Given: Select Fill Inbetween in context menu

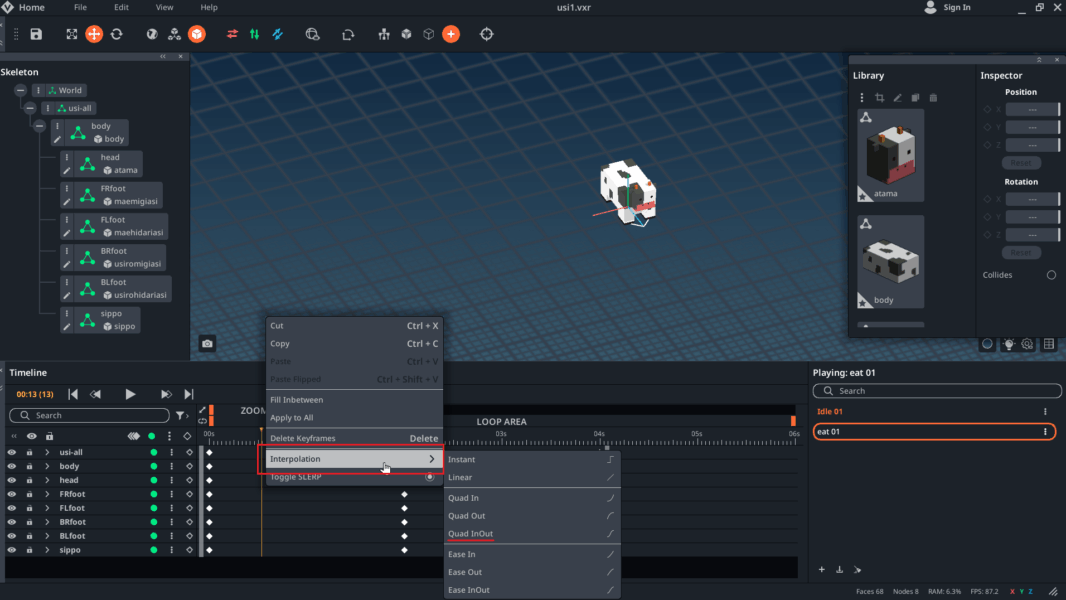Looking at the screenshot, I should click(x=354, y=400).
